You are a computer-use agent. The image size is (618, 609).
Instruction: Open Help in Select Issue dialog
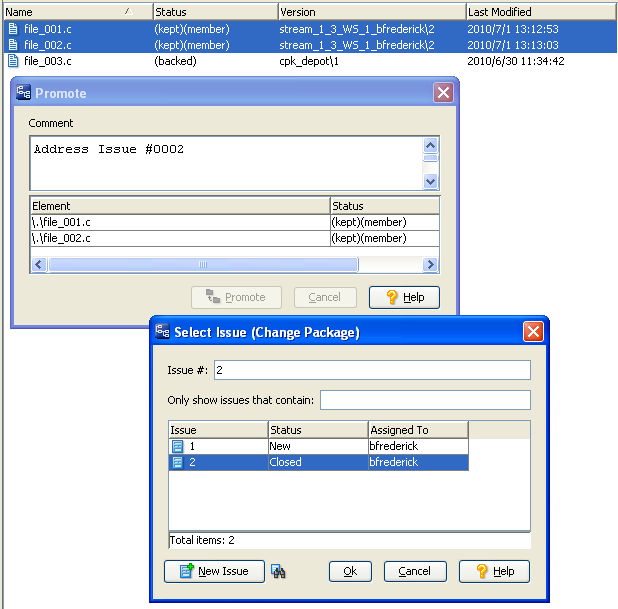(x=494, y=571)
